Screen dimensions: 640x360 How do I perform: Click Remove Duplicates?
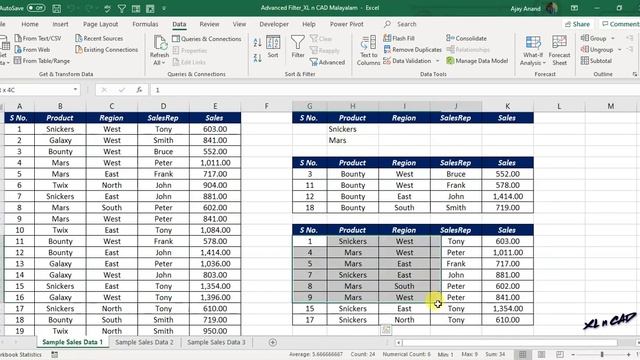(x=412, y=49)
